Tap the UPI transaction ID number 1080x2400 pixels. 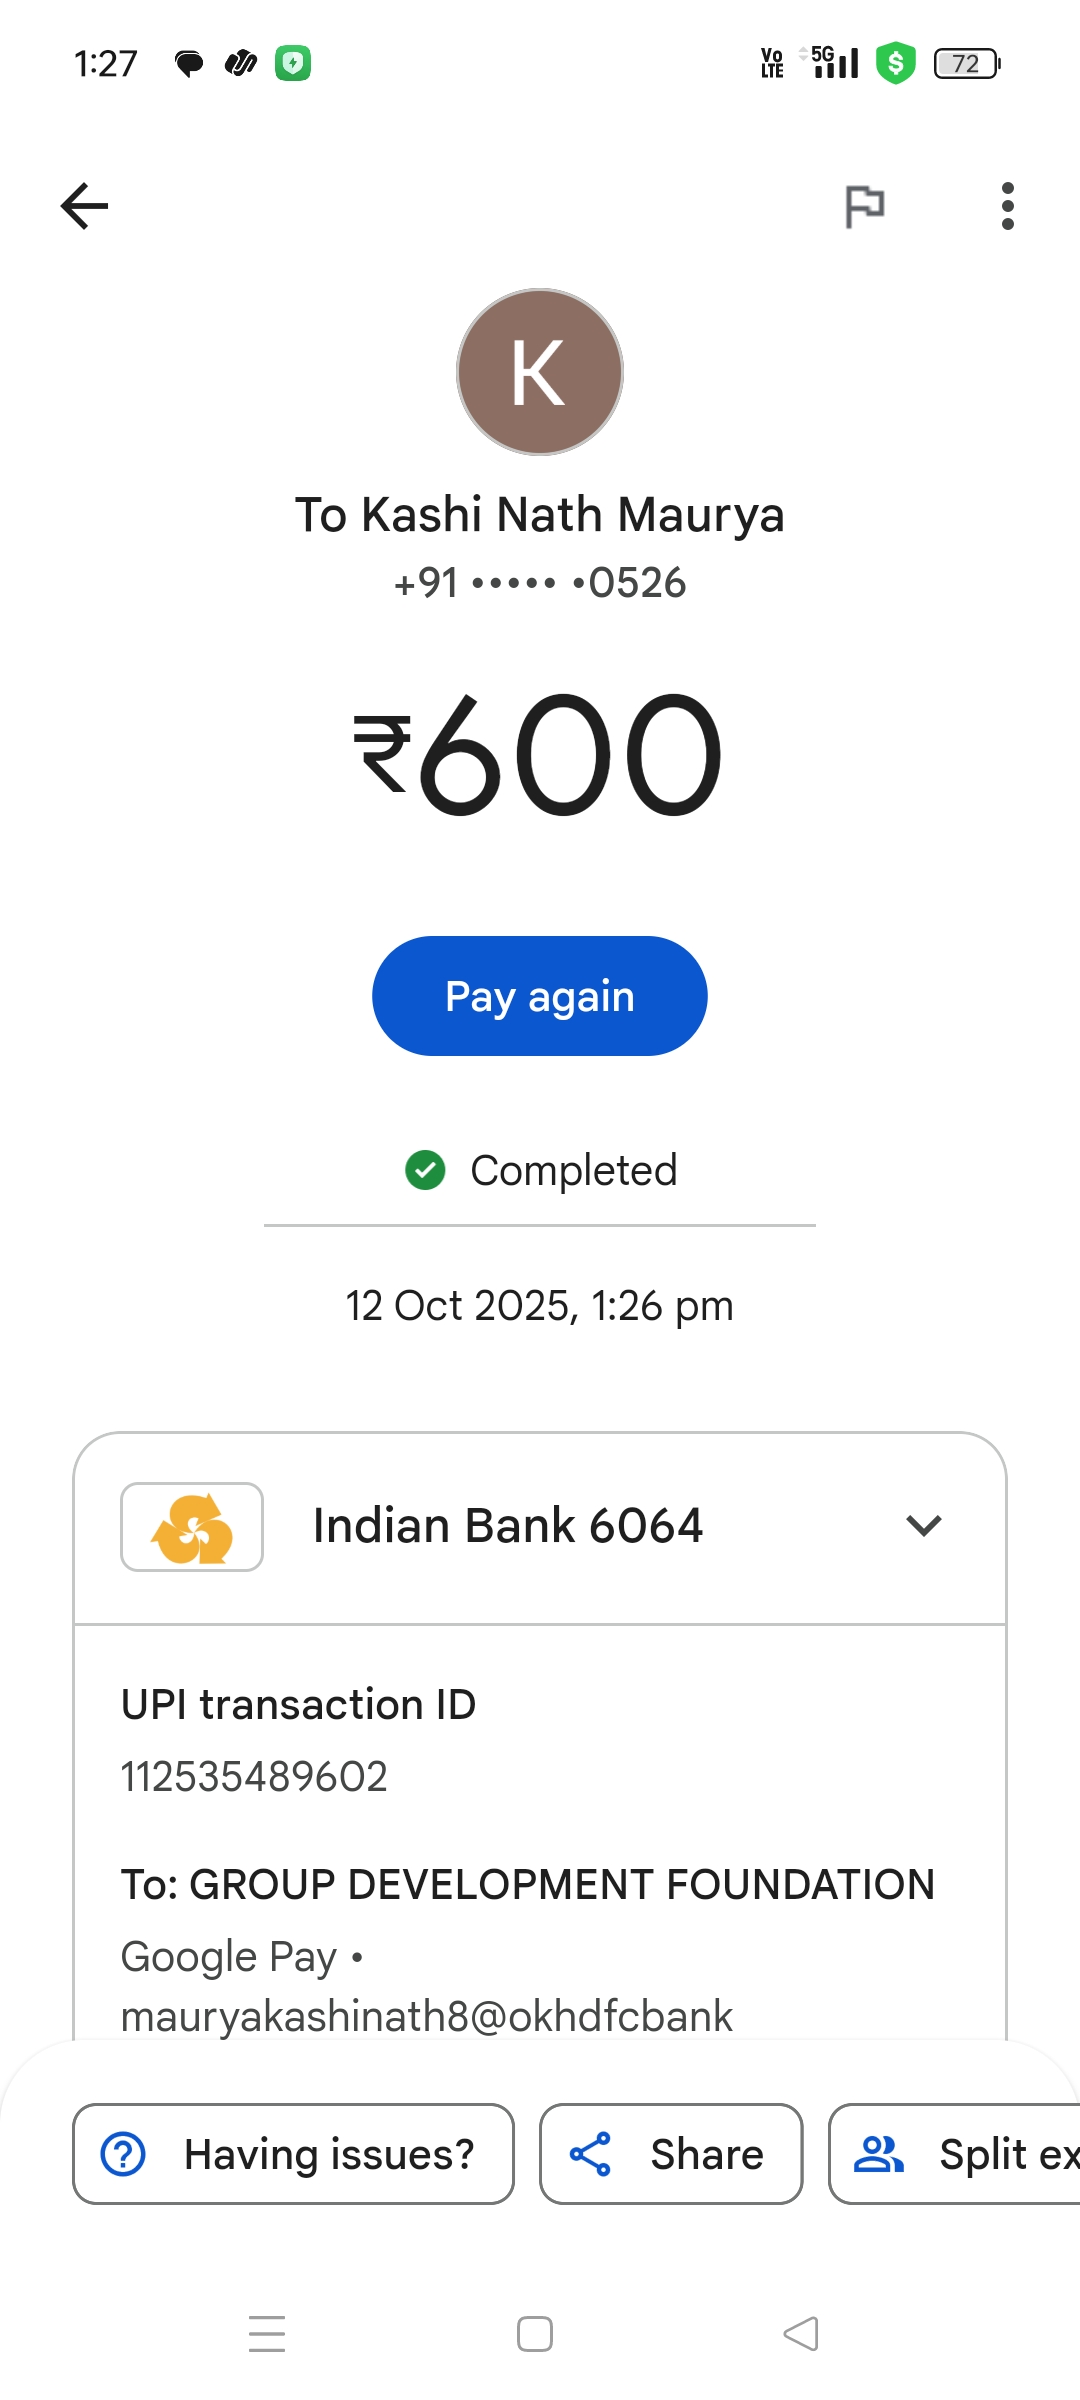tap(254, 1777)
